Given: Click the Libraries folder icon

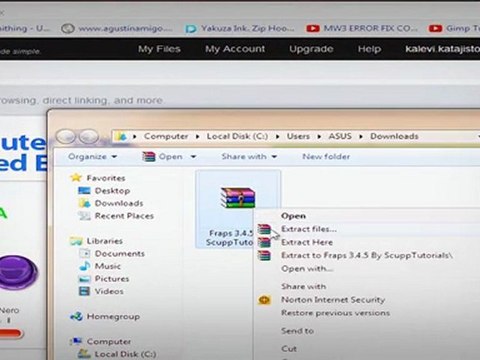Looking at the screenshot, I should pos(76,241).
